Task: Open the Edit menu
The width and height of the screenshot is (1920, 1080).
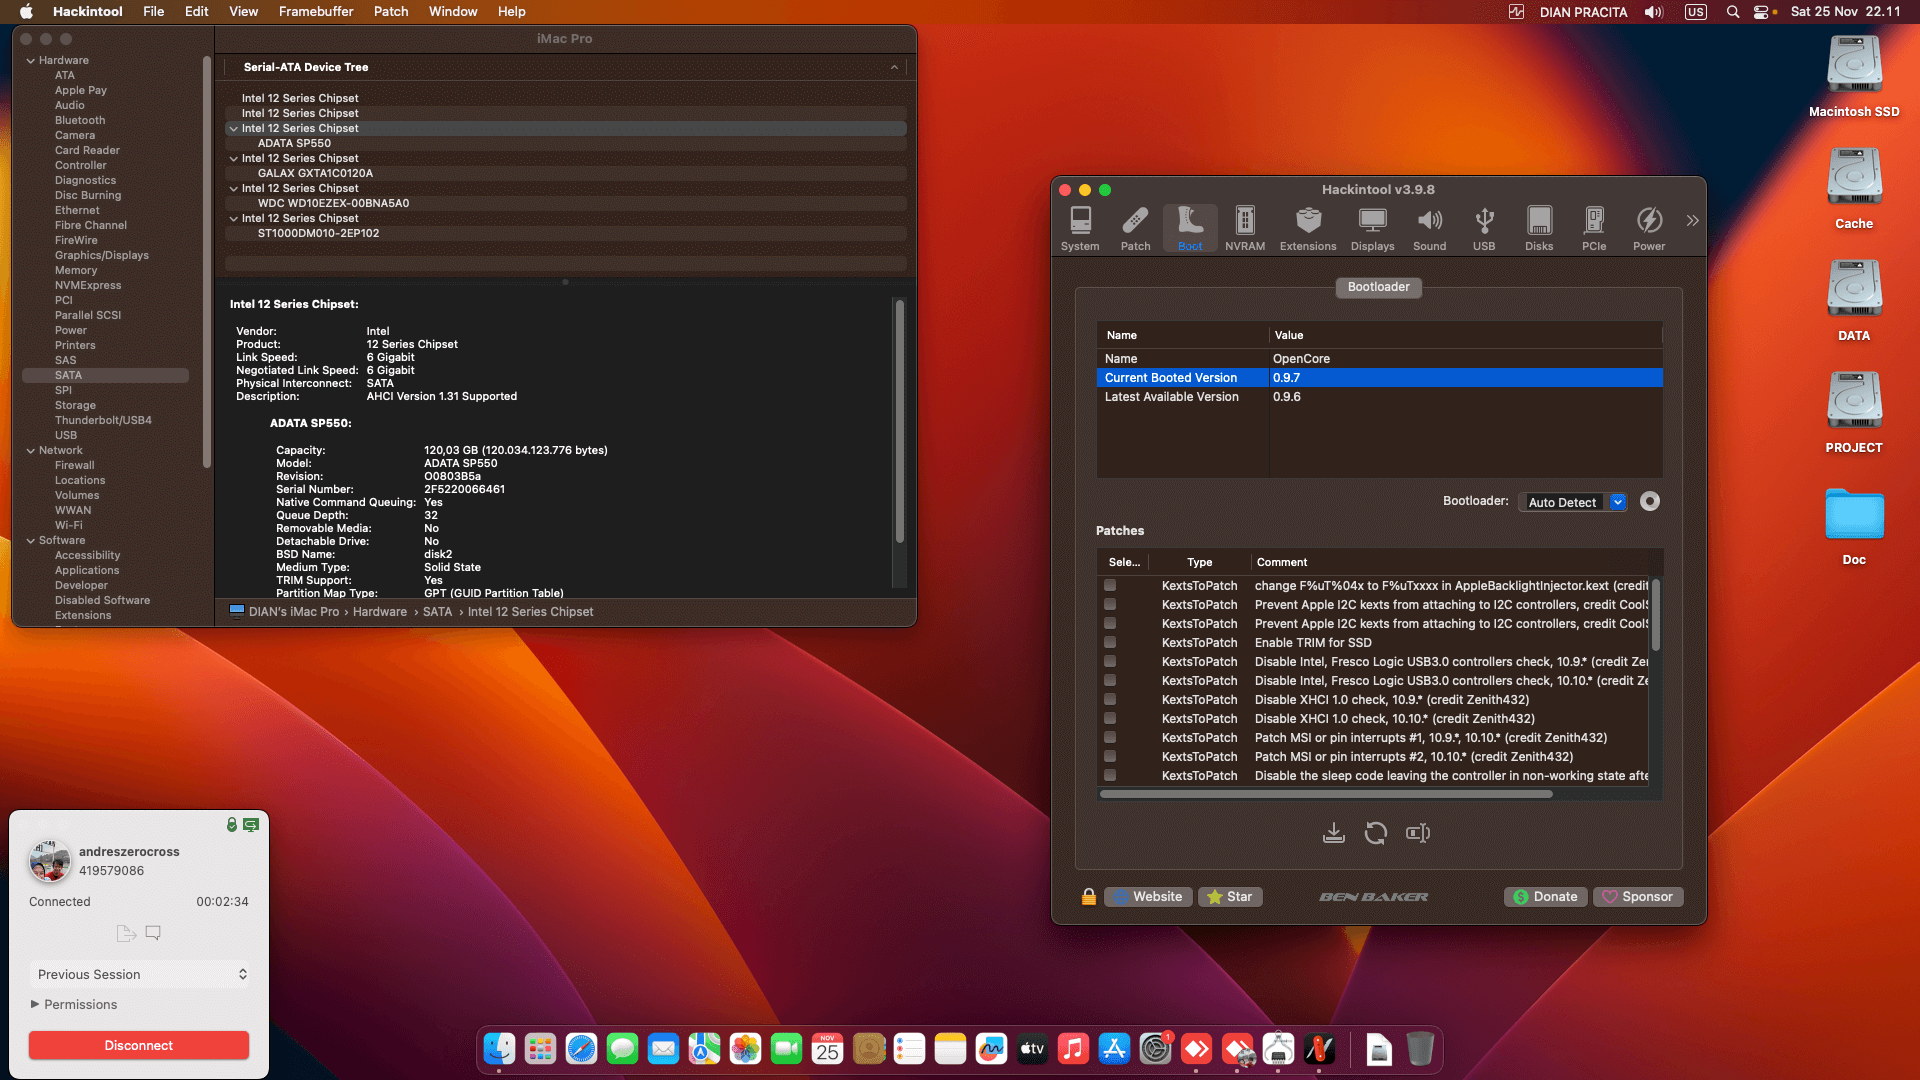Action: click(x=196, y=11)
